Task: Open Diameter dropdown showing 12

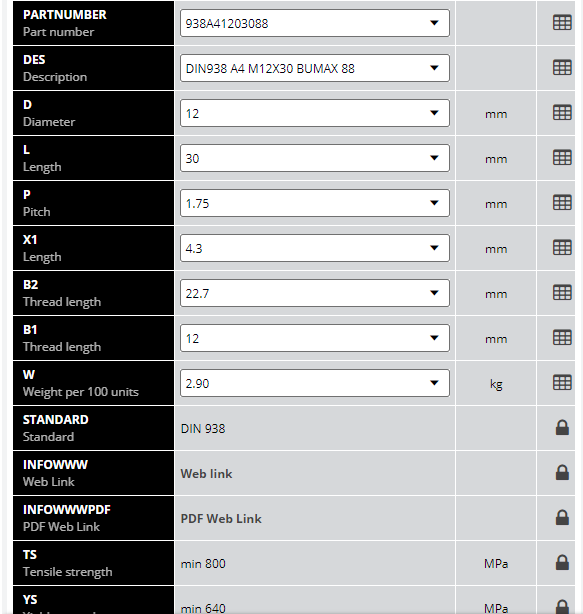Action: click(315, 113)
